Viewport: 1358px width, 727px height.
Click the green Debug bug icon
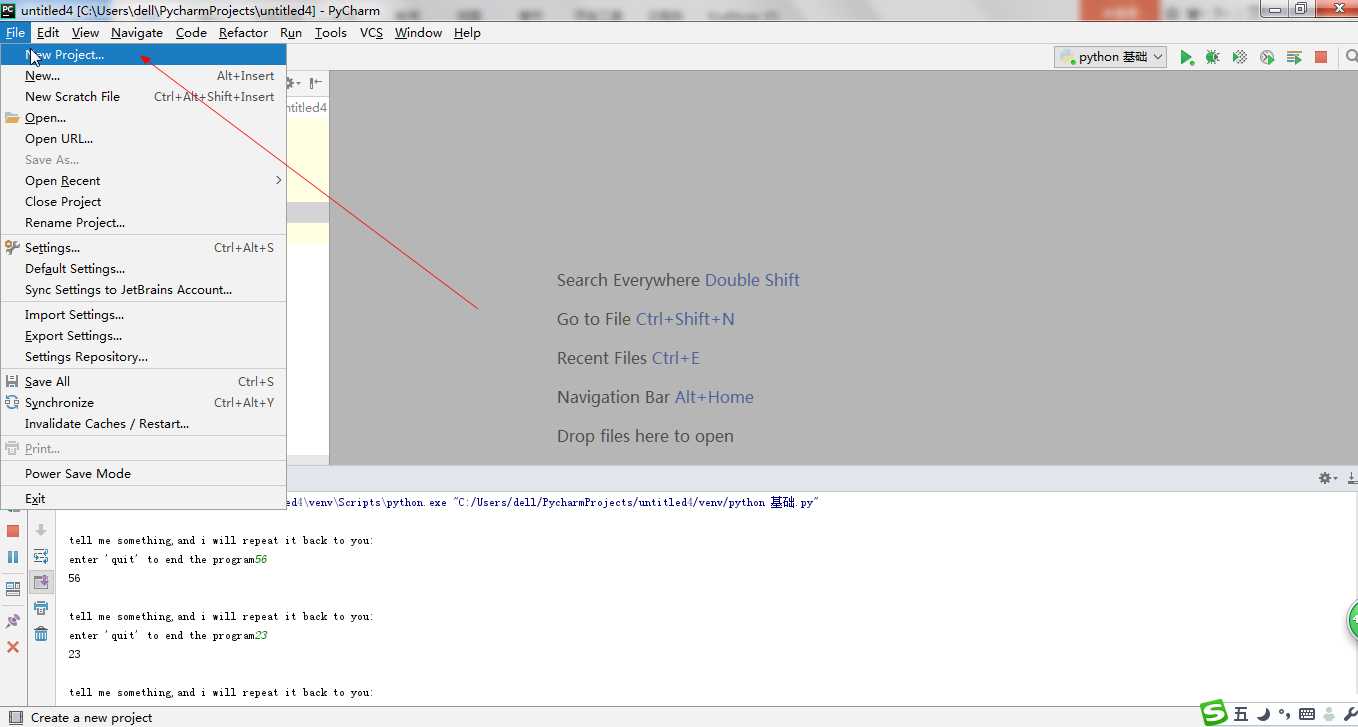tap(1212, 57)
